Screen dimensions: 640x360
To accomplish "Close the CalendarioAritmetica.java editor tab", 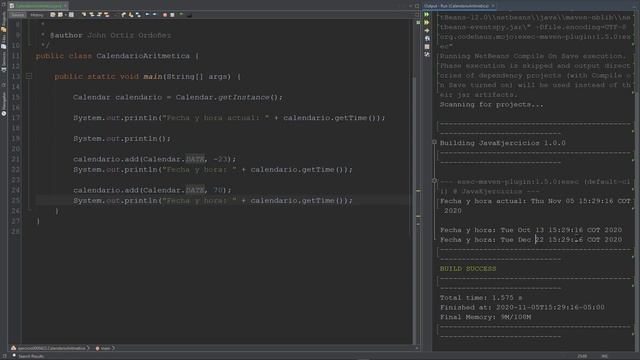I will click(65, 6).
